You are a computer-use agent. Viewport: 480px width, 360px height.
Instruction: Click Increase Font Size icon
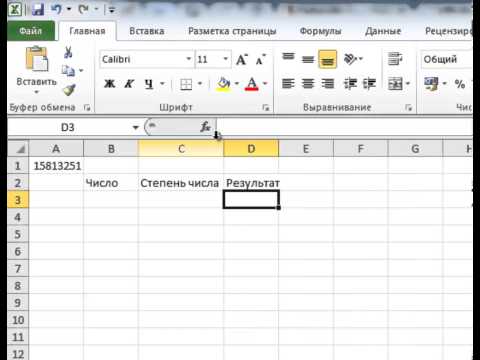[x=242, y=59]
